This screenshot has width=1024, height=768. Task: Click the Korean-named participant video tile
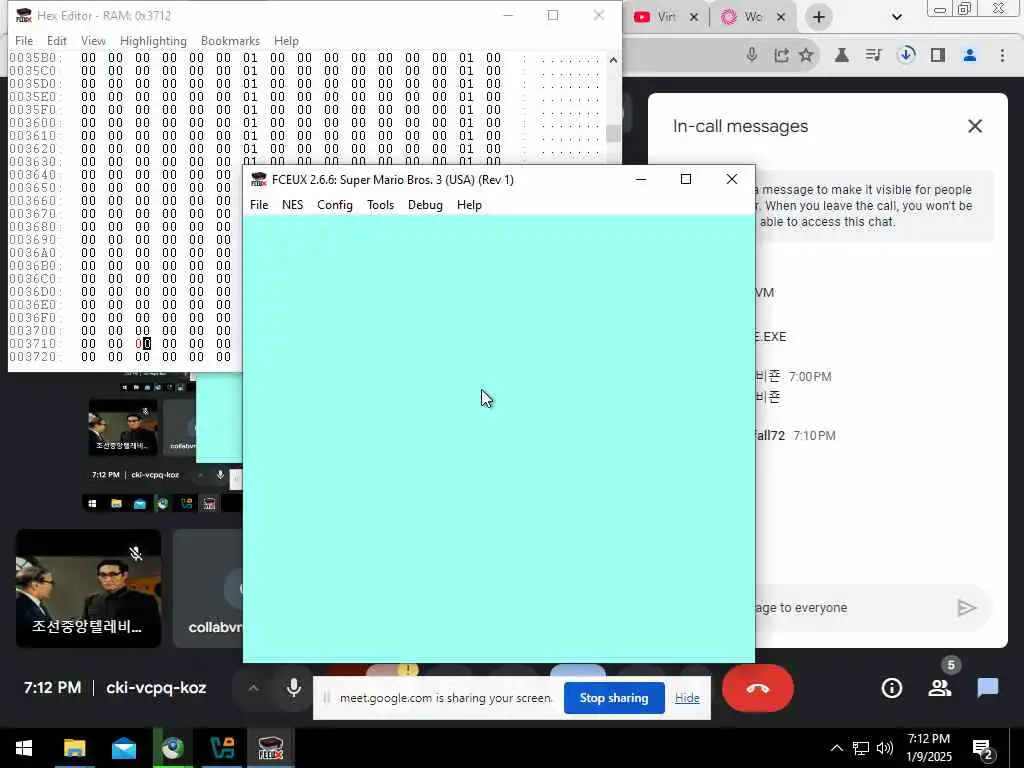click(x=88, y=589)
